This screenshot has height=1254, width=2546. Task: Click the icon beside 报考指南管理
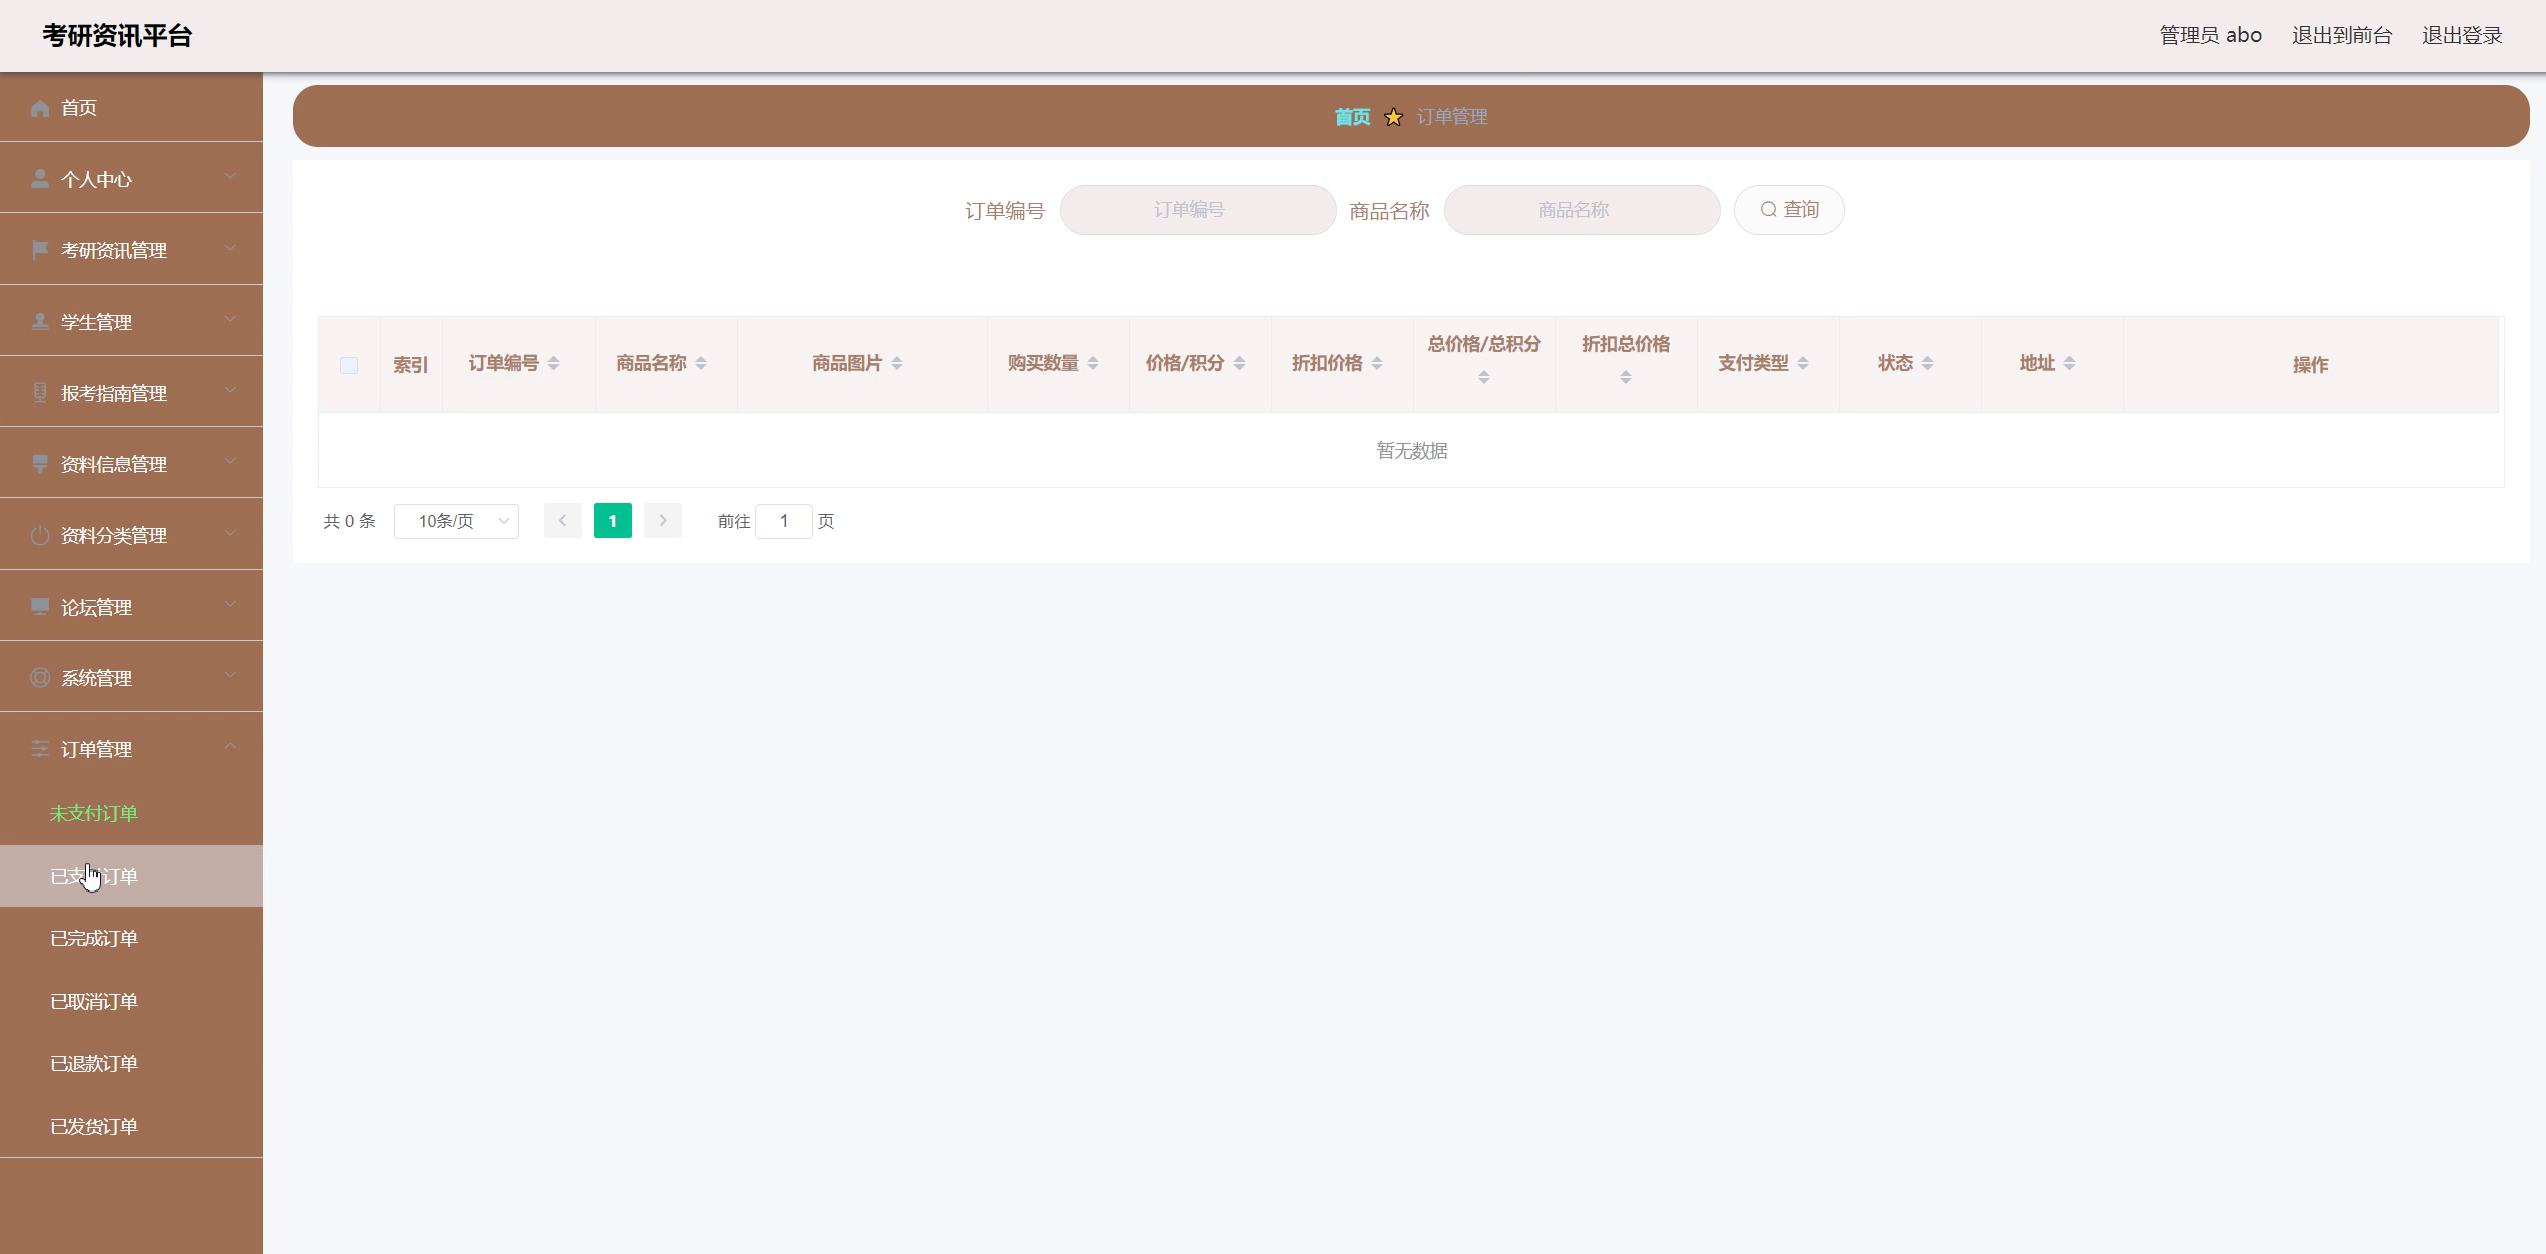40,393
